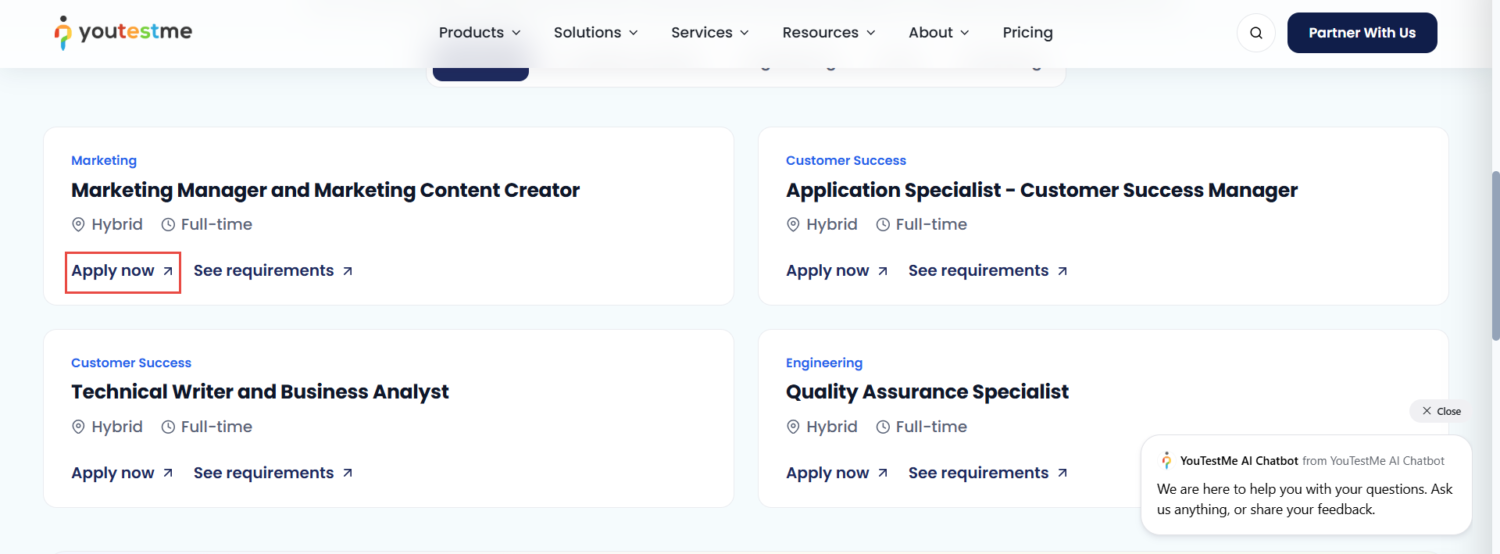
Task: Click the Partner With Us button
Action: coord(1362,33)
